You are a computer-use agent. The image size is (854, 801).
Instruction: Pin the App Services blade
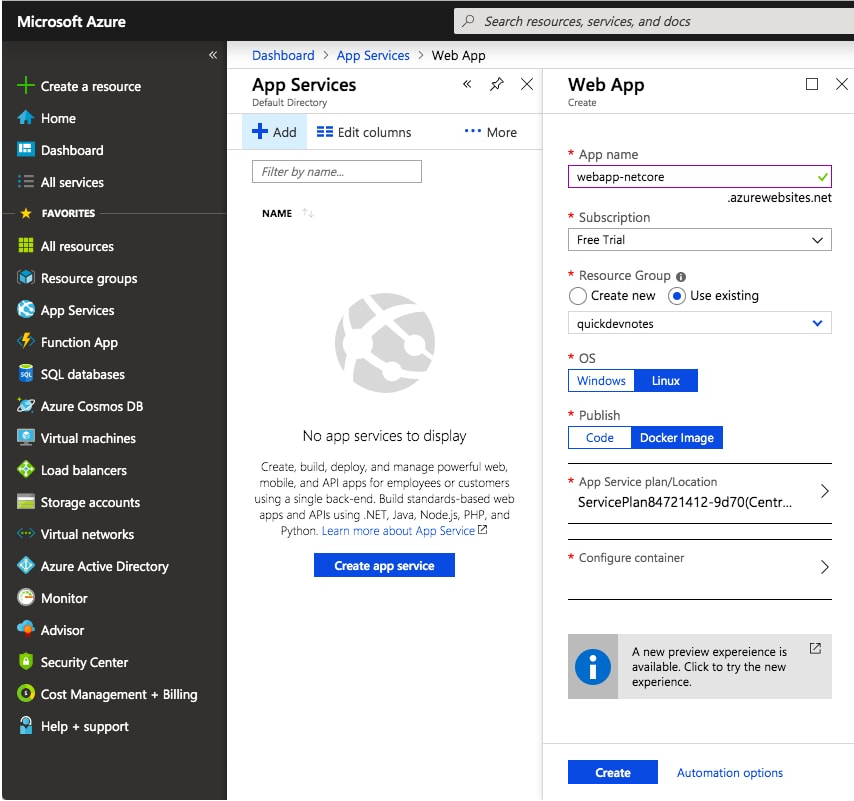[497, 84]
